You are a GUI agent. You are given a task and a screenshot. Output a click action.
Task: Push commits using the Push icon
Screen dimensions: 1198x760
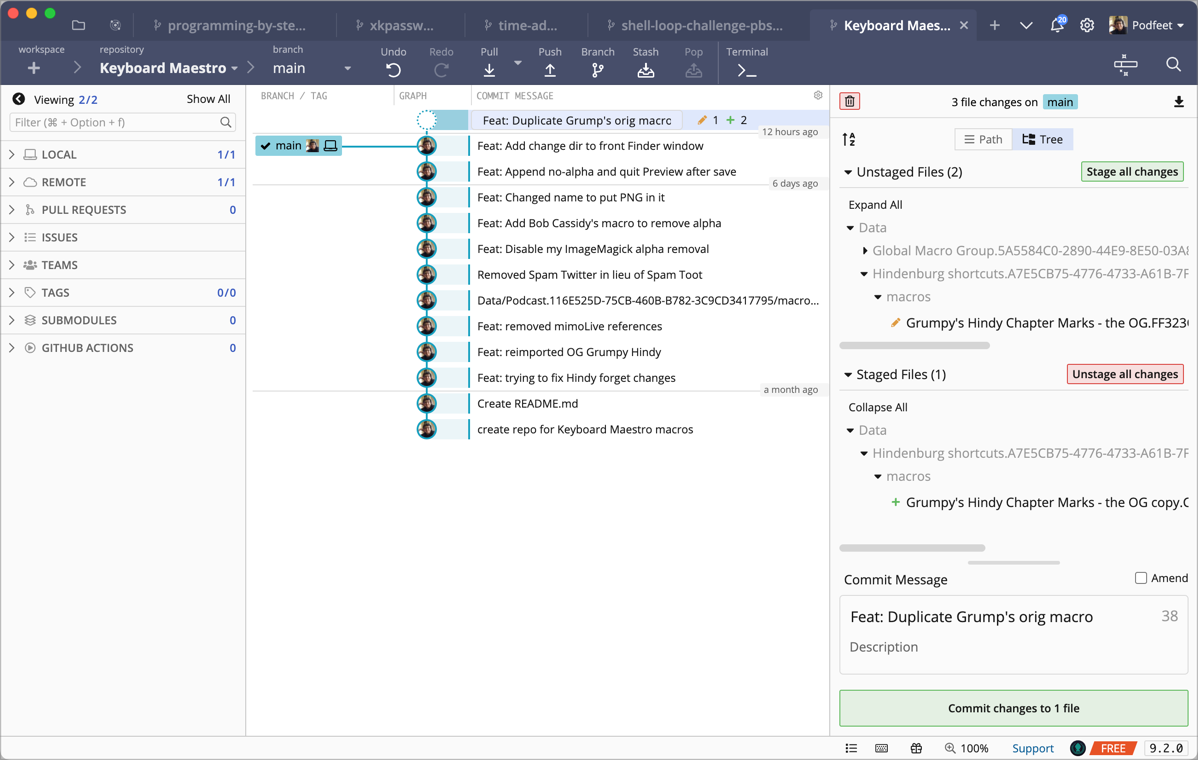coord(550,70)
